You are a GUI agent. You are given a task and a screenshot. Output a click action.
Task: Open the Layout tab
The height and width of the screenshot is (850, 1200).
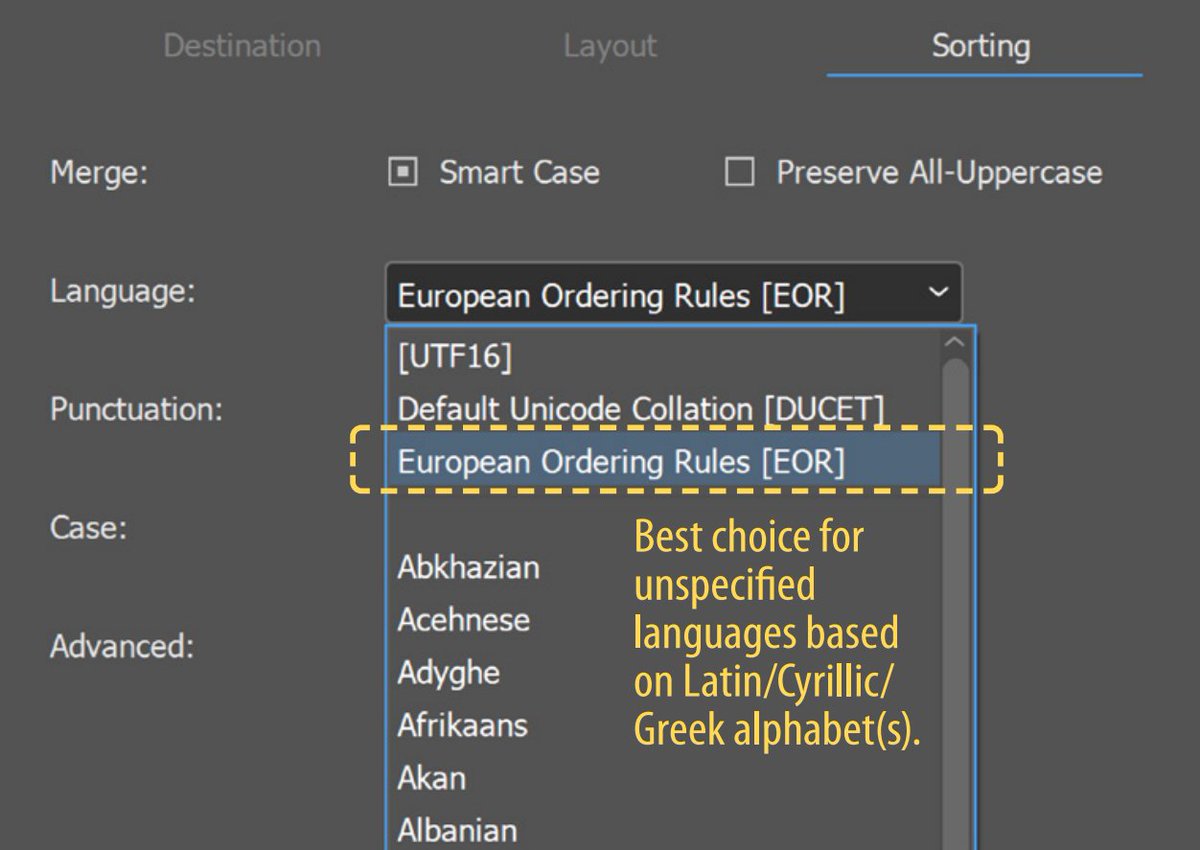click(610, 45)
